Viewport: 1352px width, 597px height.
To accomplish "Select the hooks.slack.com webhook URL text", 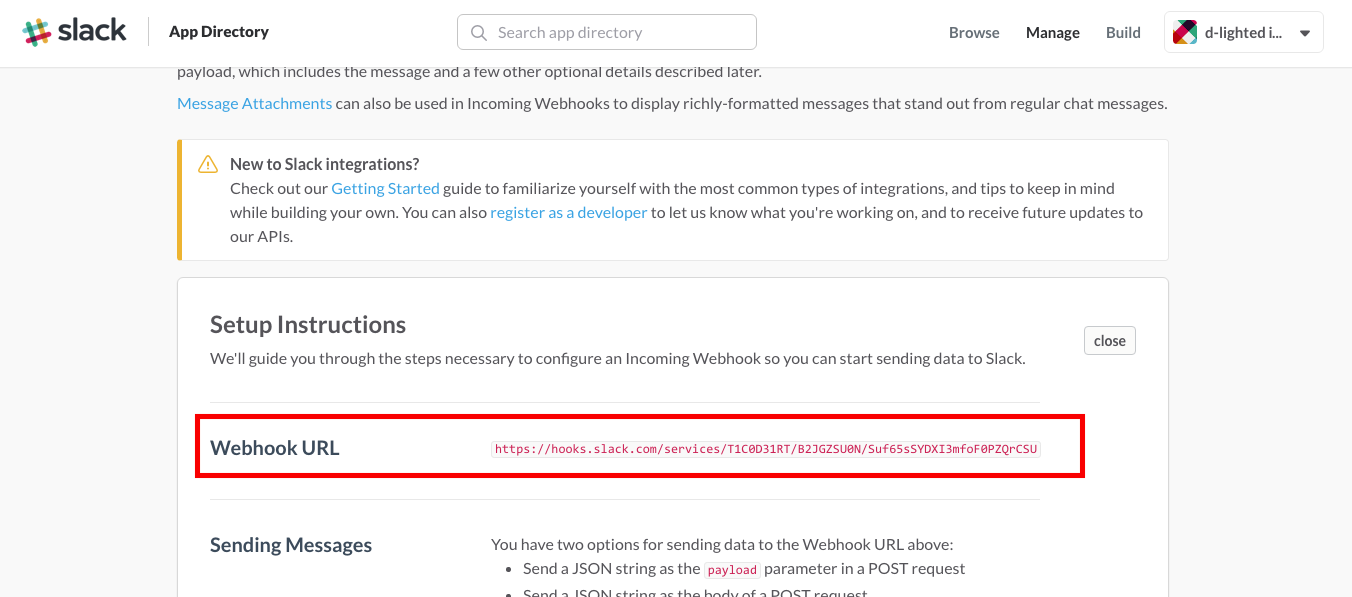I will (766, 449).
